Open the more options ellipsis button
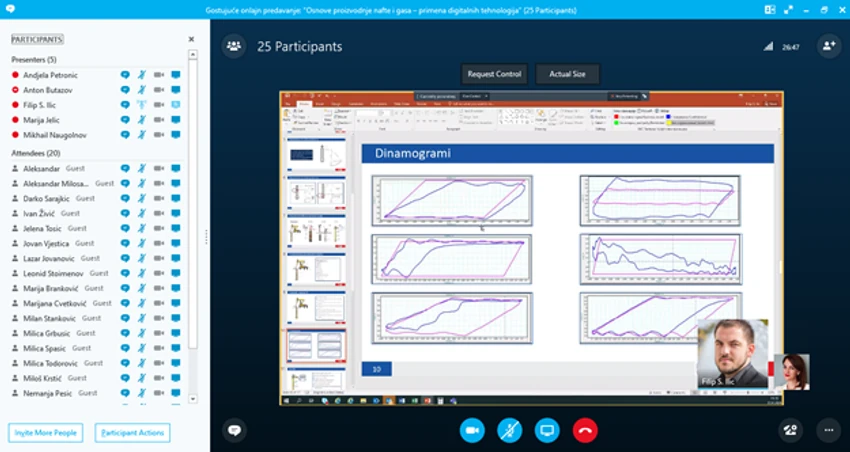The height and width of the screenshot is (452, 850). point(829,431)
